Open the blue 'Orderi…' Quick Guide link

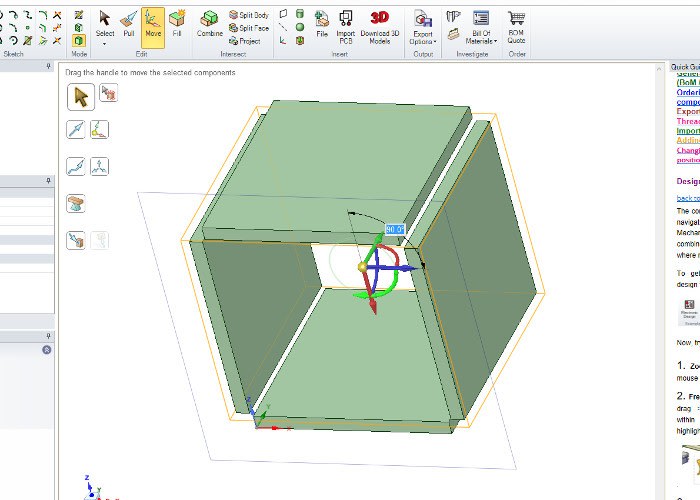click(688, 92)
